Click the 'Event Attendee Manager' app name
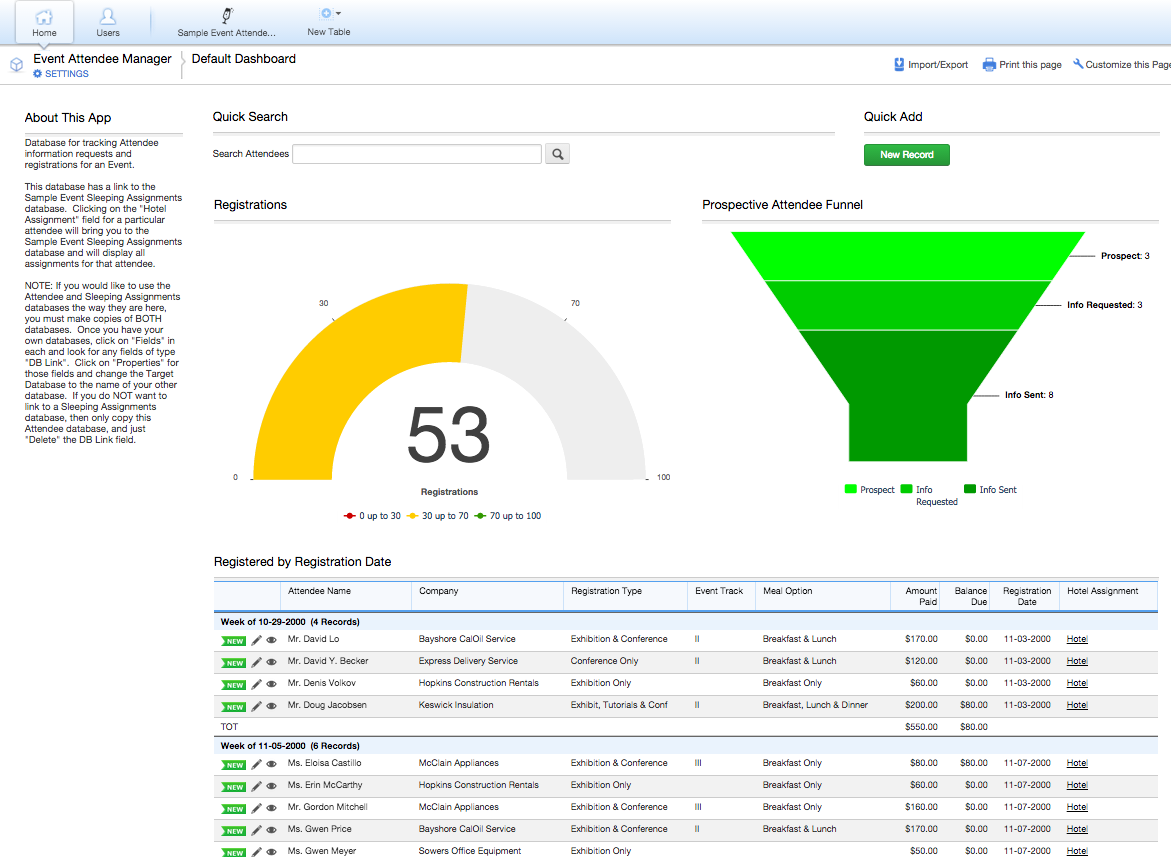Viewport: 1171px width, 857px height. [102, 59]
